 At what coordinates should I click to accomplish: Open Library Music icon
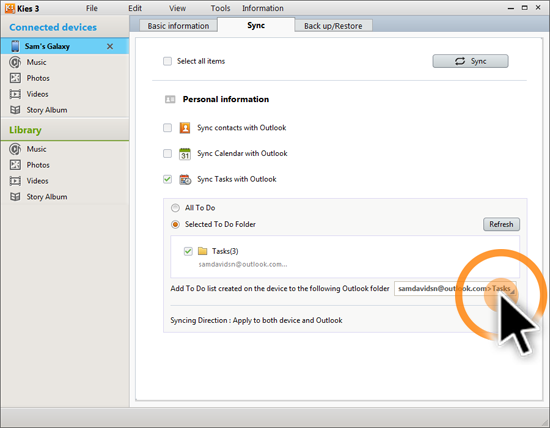pos(15,149)
